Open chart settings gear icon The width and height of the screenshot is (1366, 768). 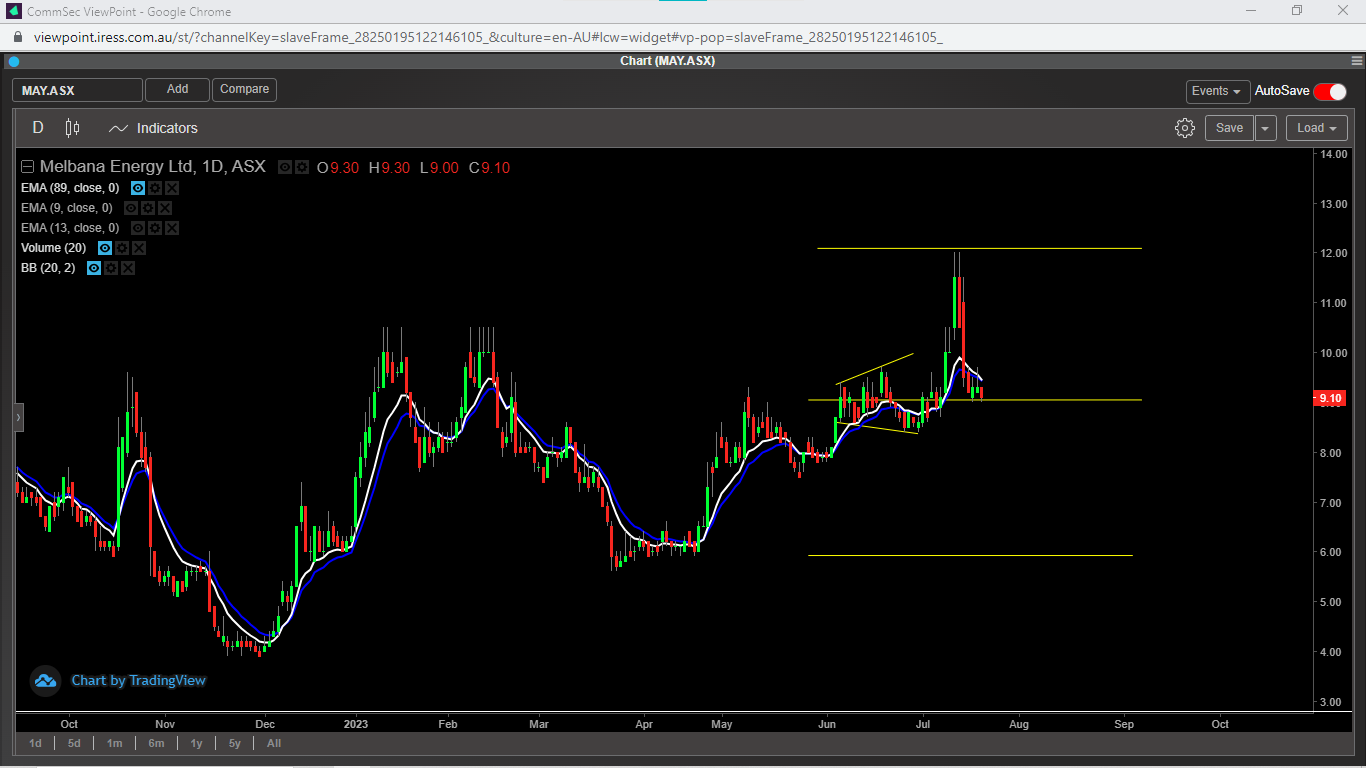click(1185, 128)
